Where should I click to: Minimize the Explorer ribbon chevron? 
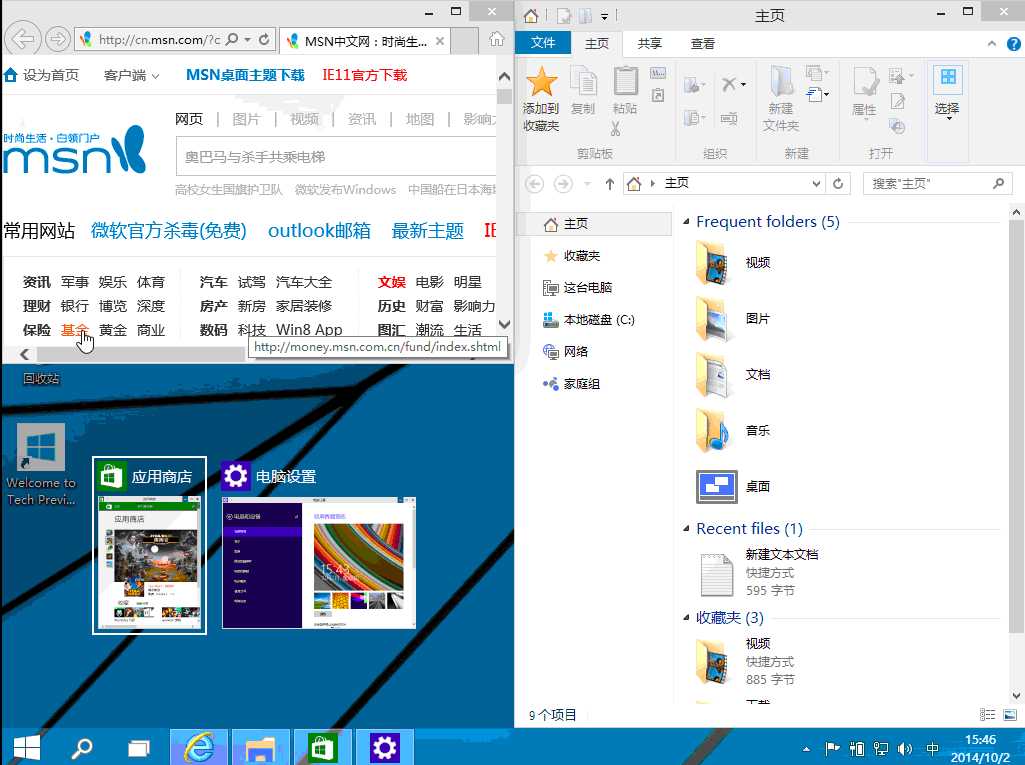(992, 44)
